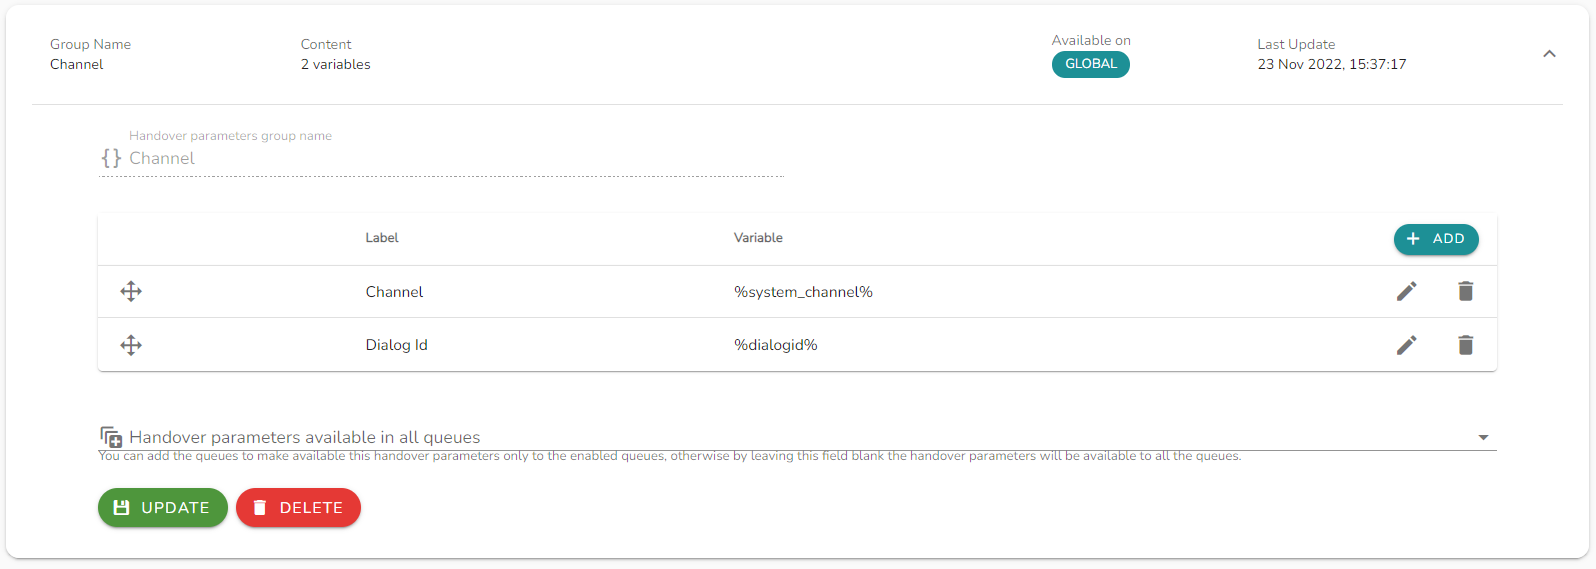Delete the Dialog Id row

click(1465, 345)
